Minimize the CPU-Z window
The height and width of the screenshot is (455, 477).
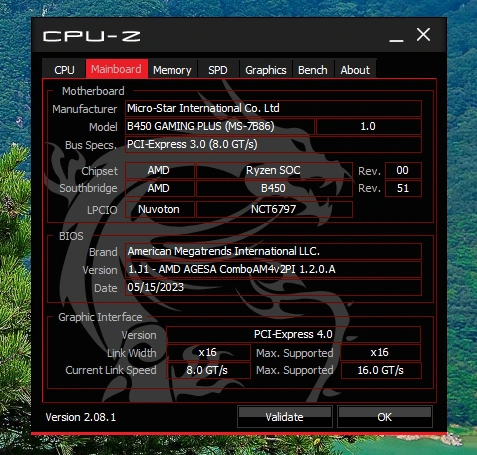[x=396, y=36]
